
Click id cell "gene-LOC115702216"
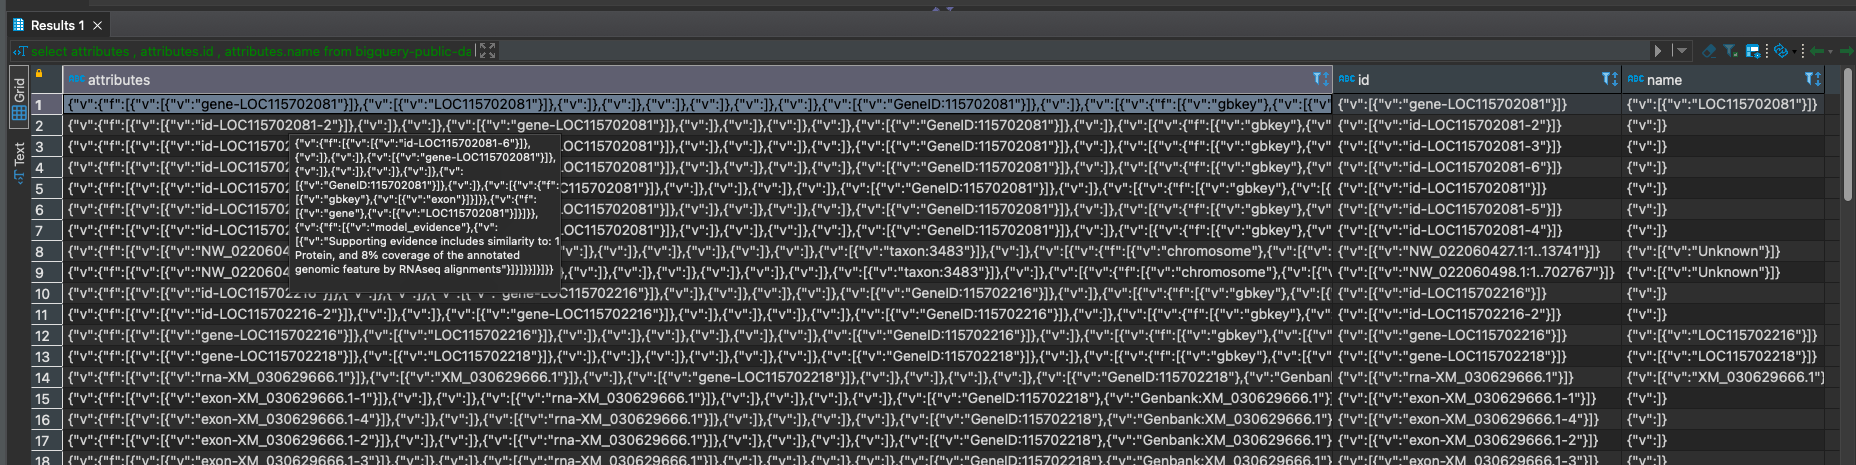(x=1477, y=335)
